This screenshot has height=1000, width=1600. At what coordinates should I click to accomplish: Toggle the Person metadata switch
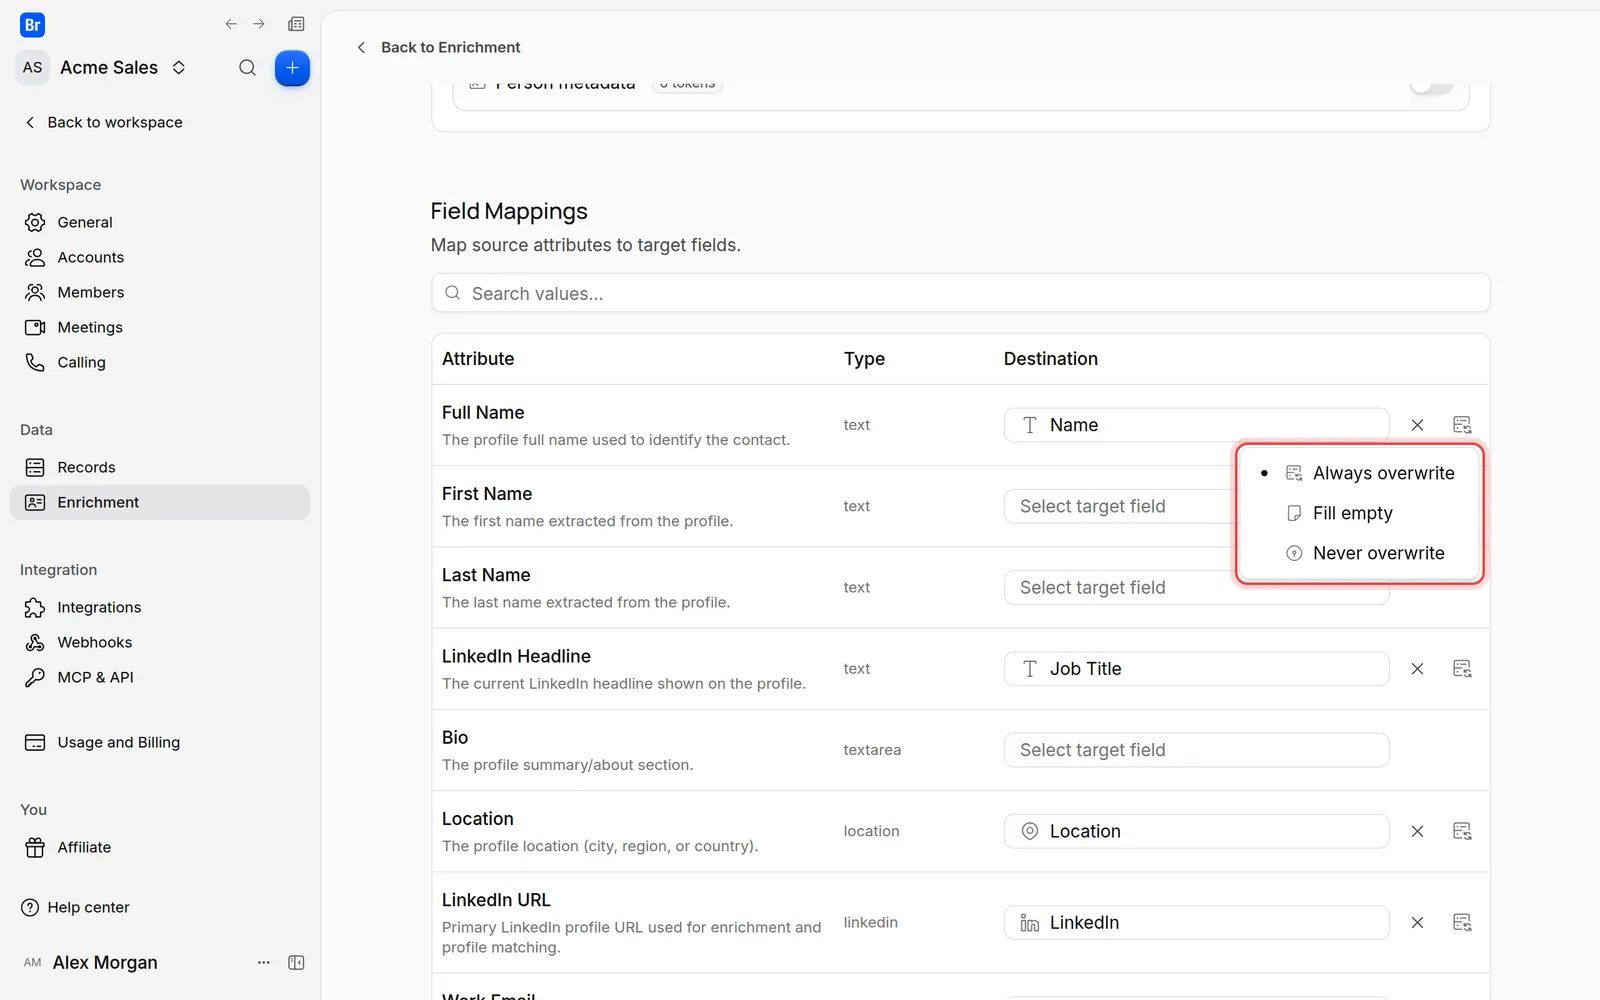(x=1431, y=86)
